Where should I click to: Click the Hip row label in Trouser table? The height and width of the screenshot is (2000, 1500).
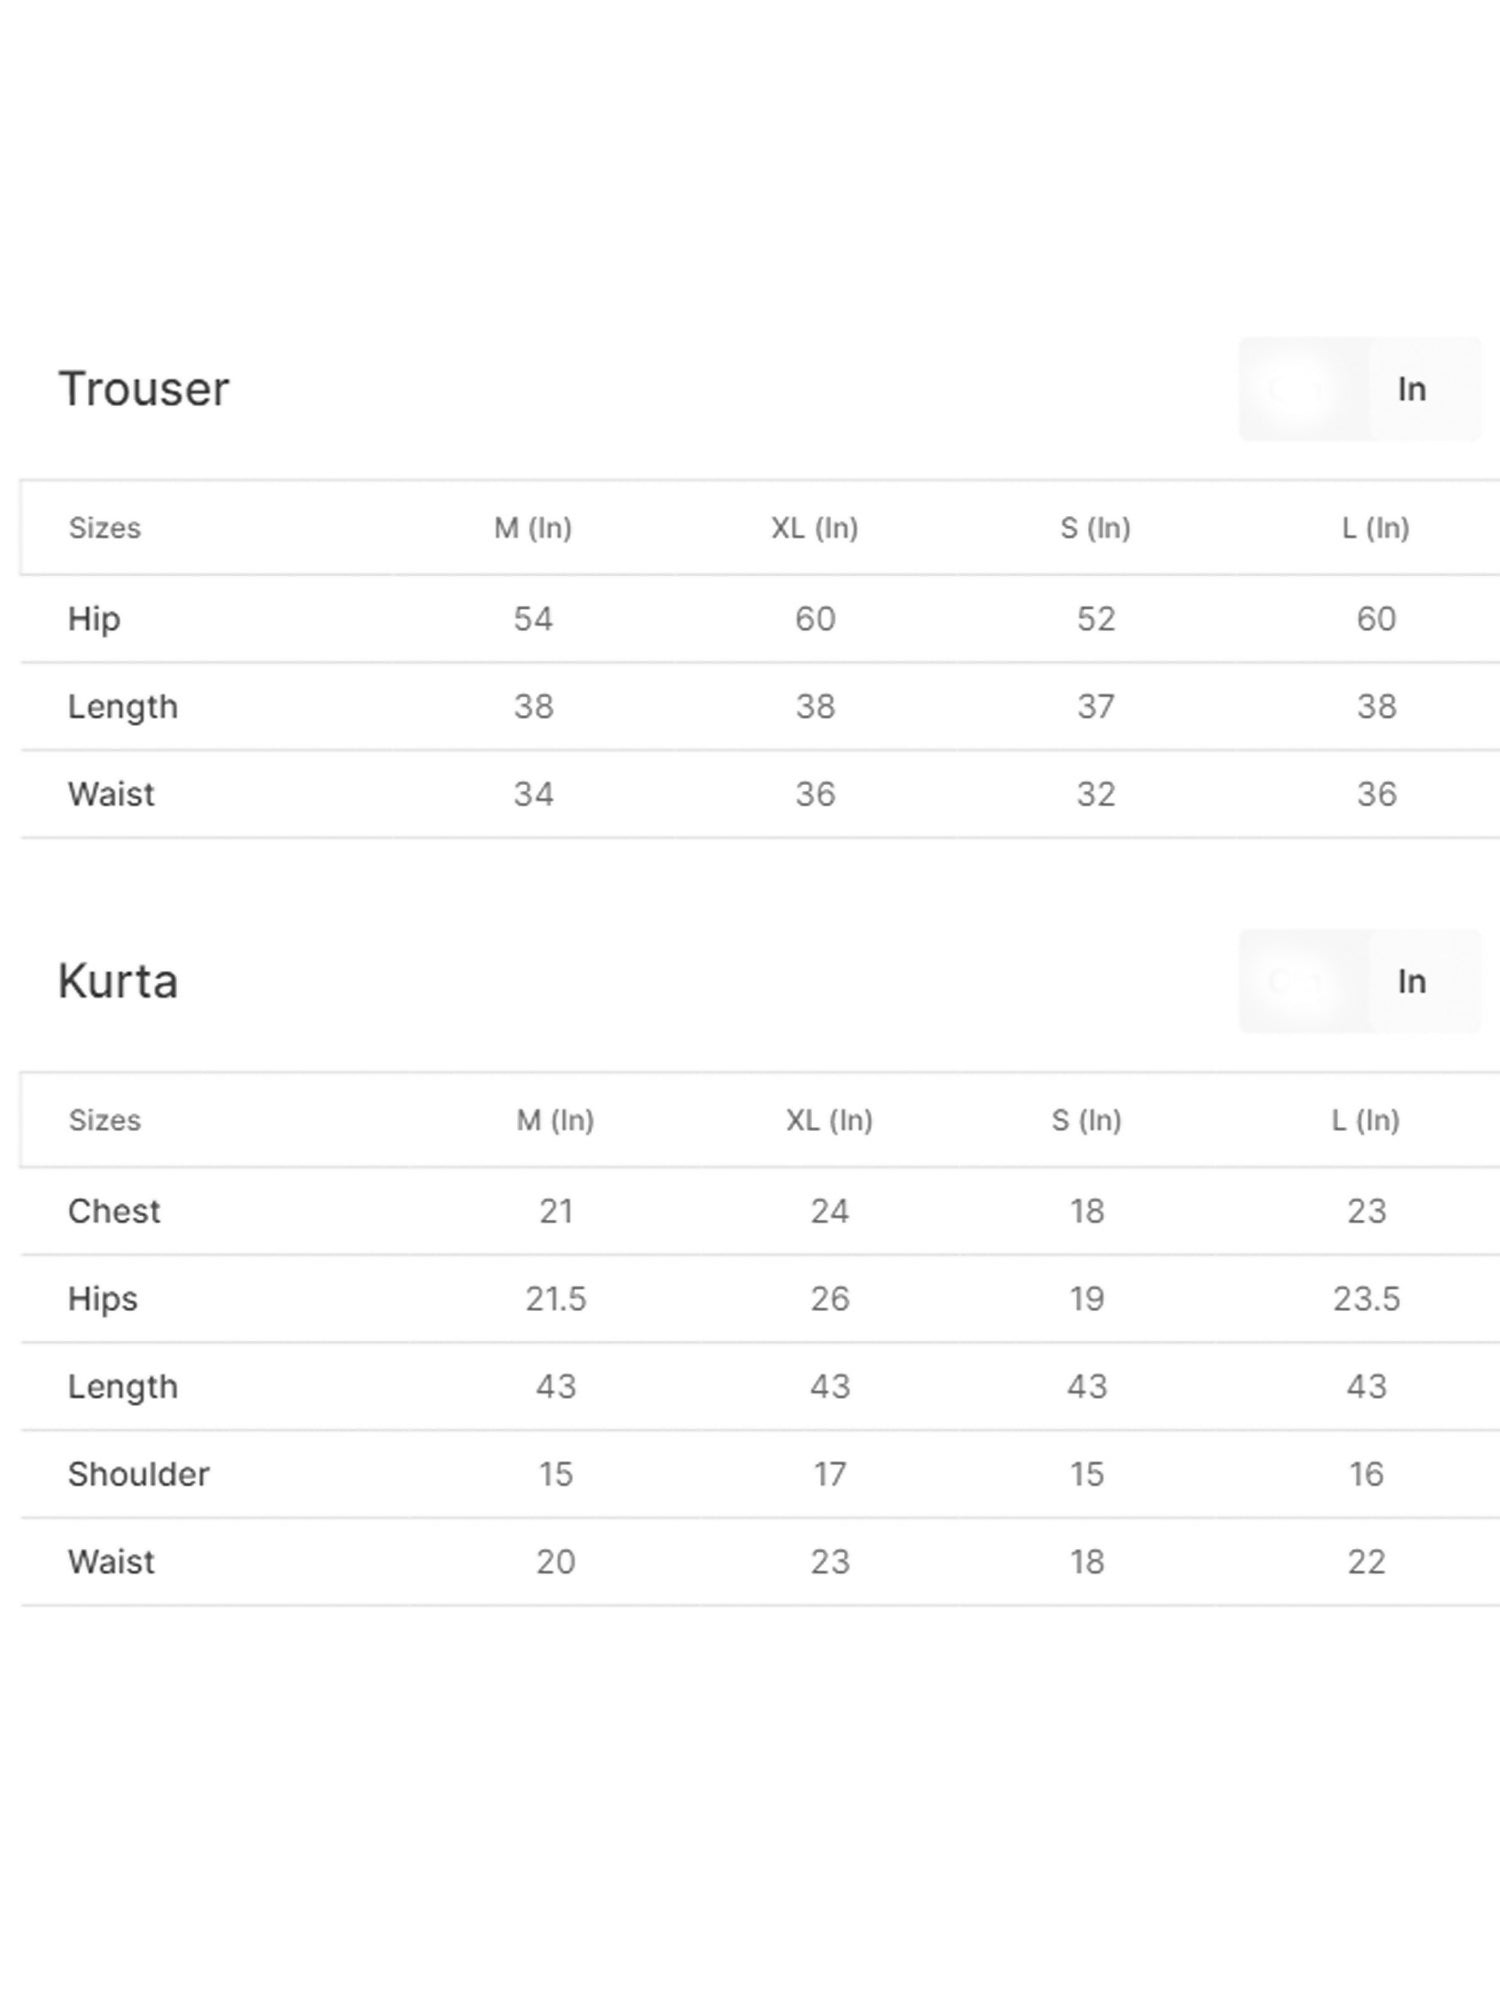[94, 619]
